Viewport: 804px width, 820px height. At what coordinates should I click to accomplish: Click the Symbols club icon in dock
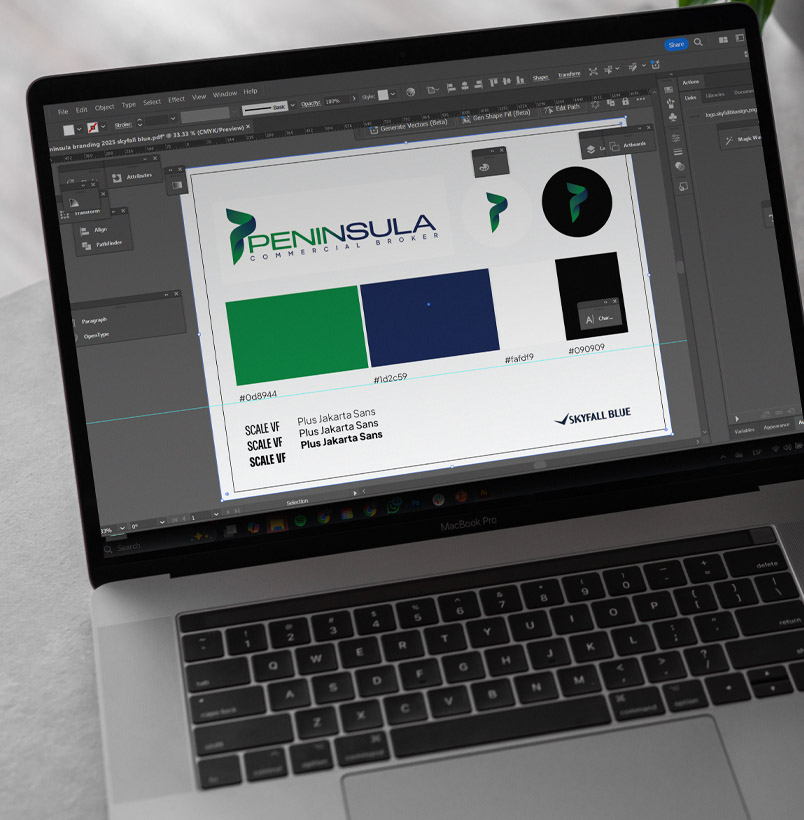673,117
